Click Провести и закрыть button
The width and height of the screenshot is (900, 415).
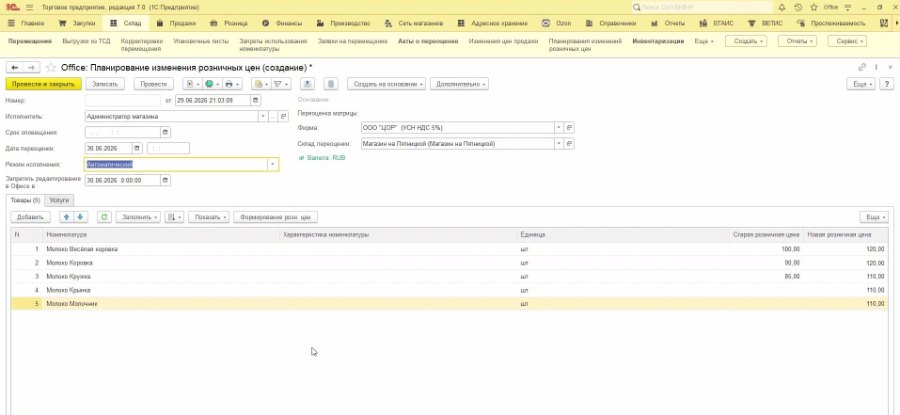(x=44, y=84)
